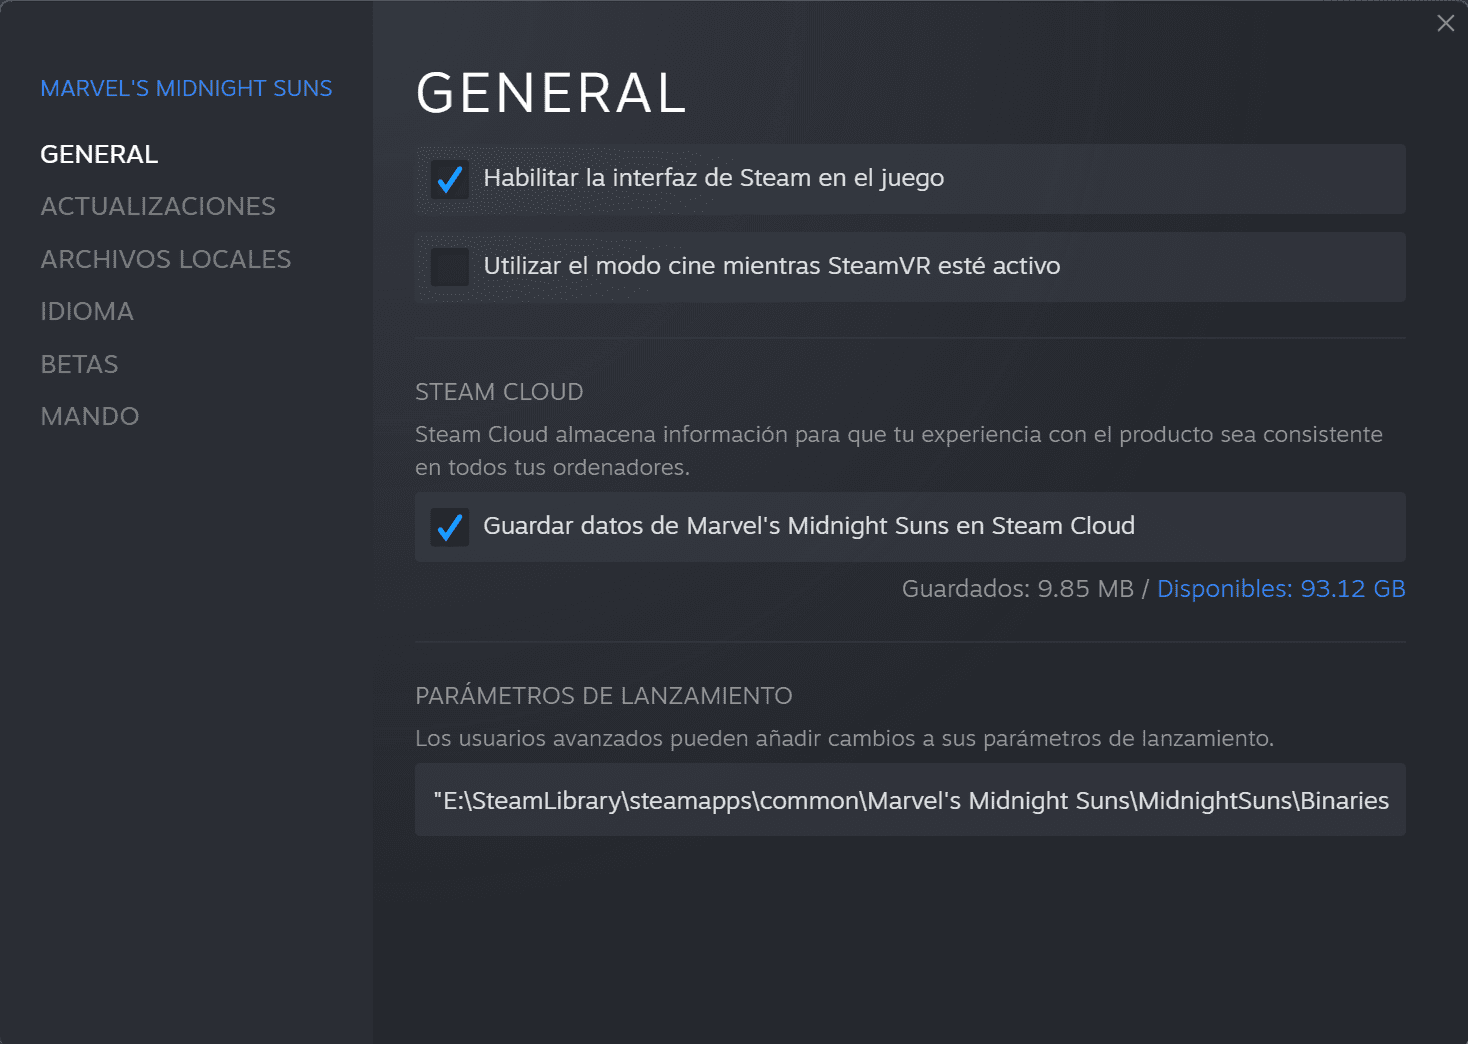The width and height of the screenshot is (1468, 1044).
Task: Open Disponibles: 93.12 GB link
Action: pyautogui.click(x=1281, y=589)
